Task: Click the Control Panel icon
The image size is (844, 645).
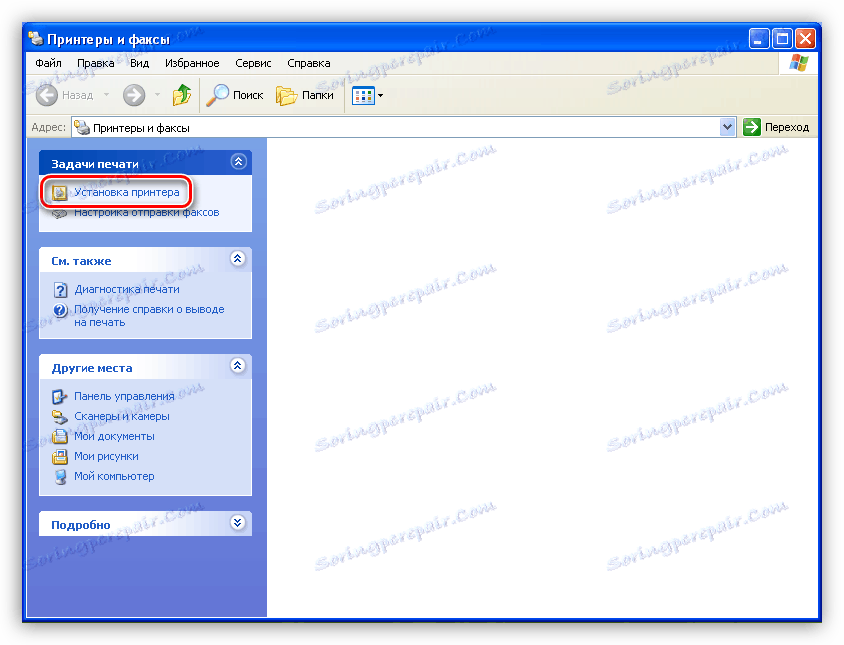Action: pos(59,397)
